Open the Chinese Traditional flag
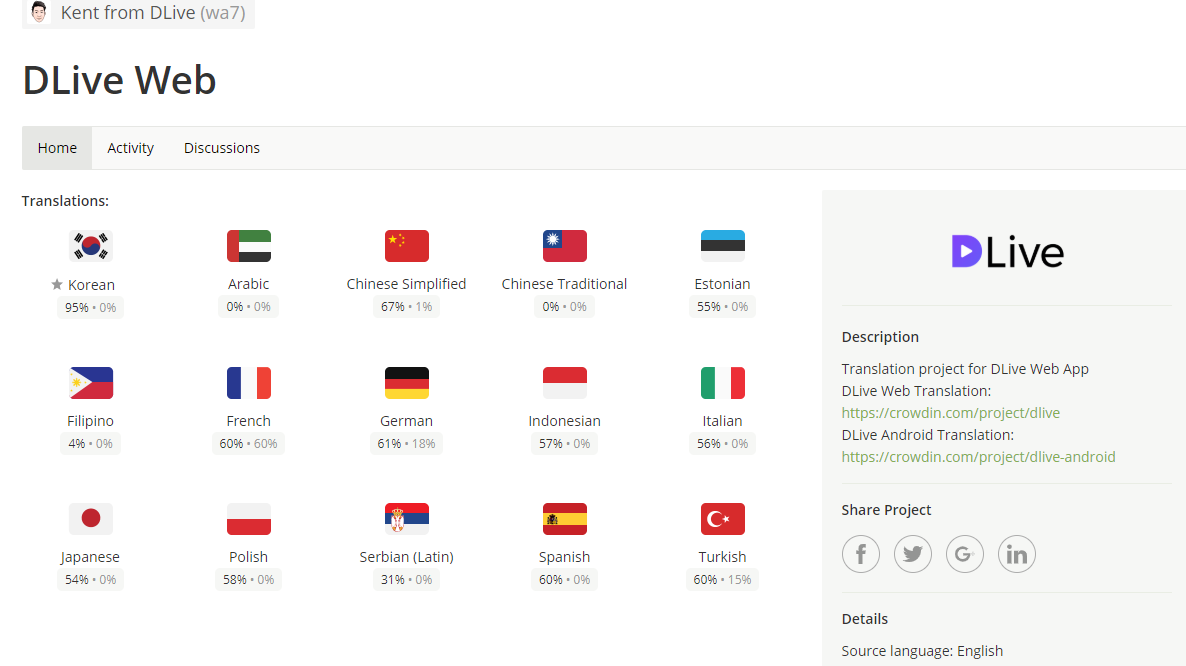This screenshot has width=1186, height=666. point(565,246)
